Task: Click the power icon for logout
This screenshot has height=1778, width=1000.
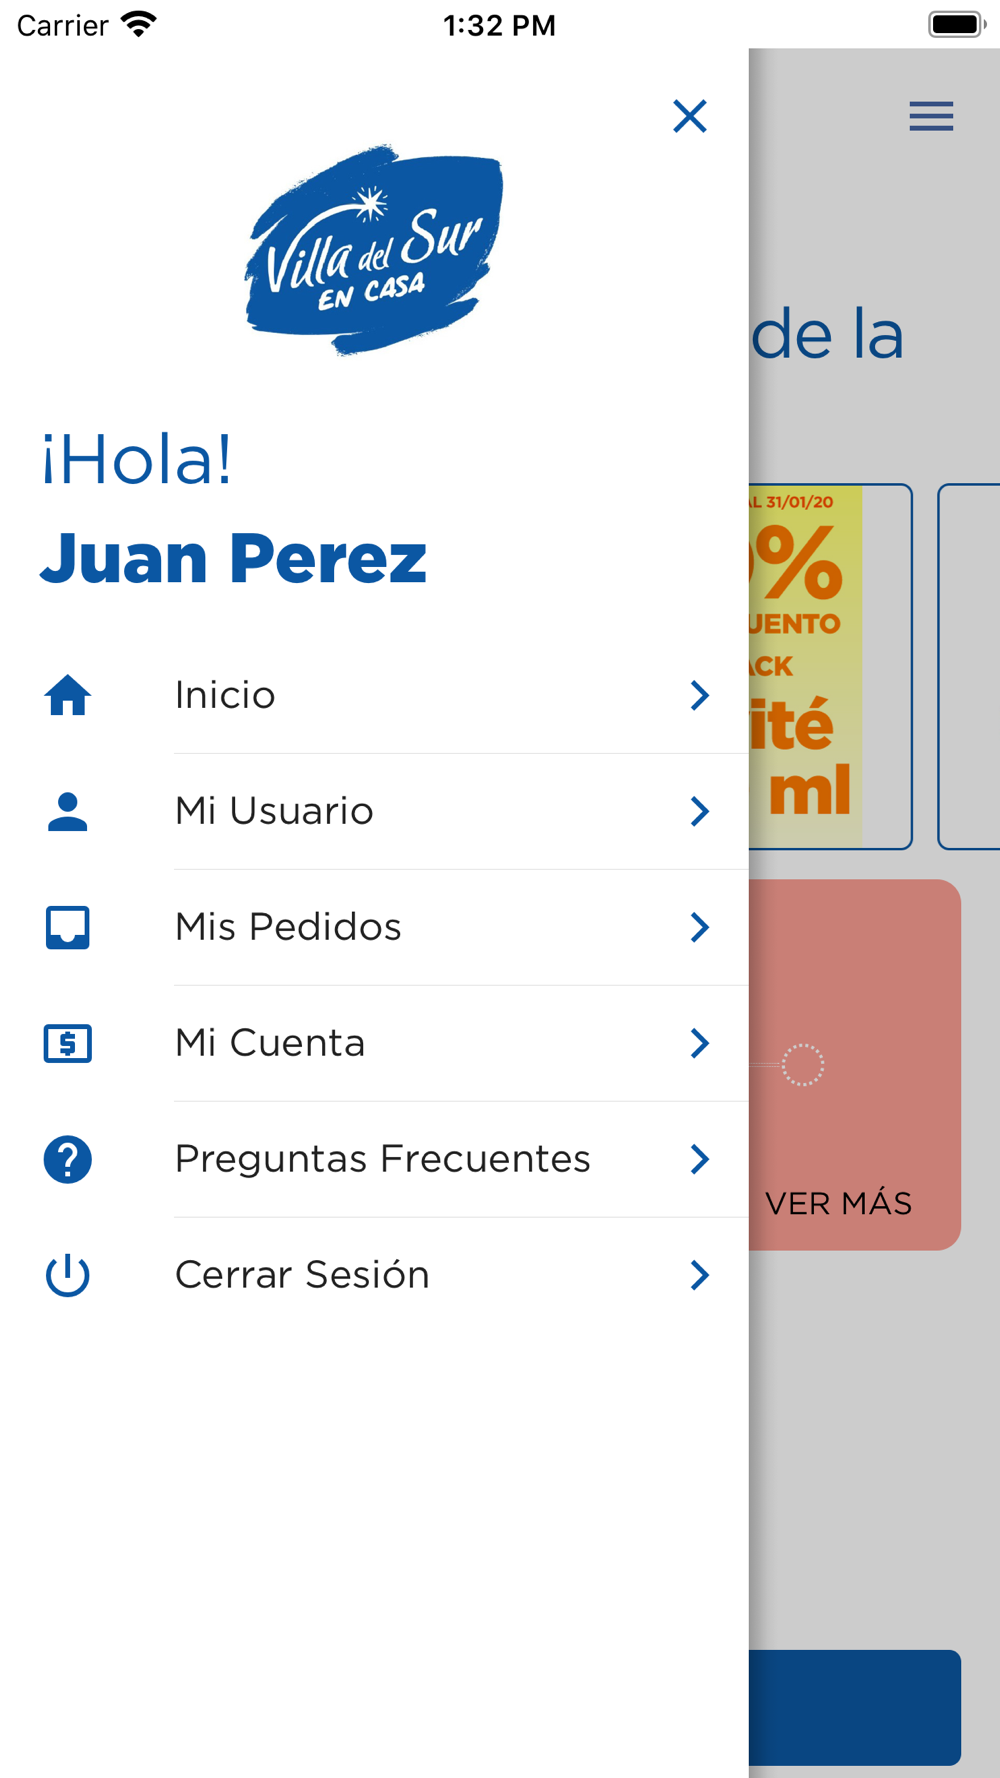Action: coord(68,1275)
